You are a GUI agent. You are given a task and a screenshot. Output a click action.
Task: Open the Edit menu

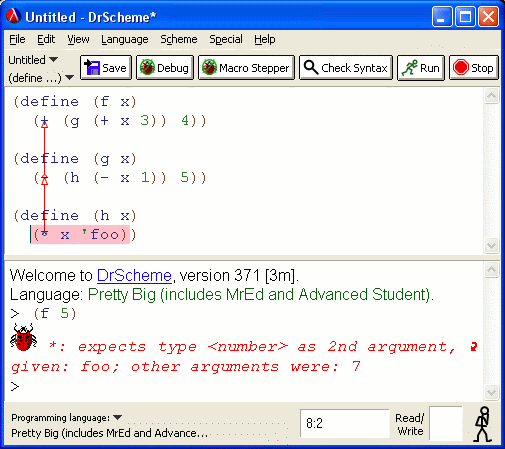tap(46, 39)
